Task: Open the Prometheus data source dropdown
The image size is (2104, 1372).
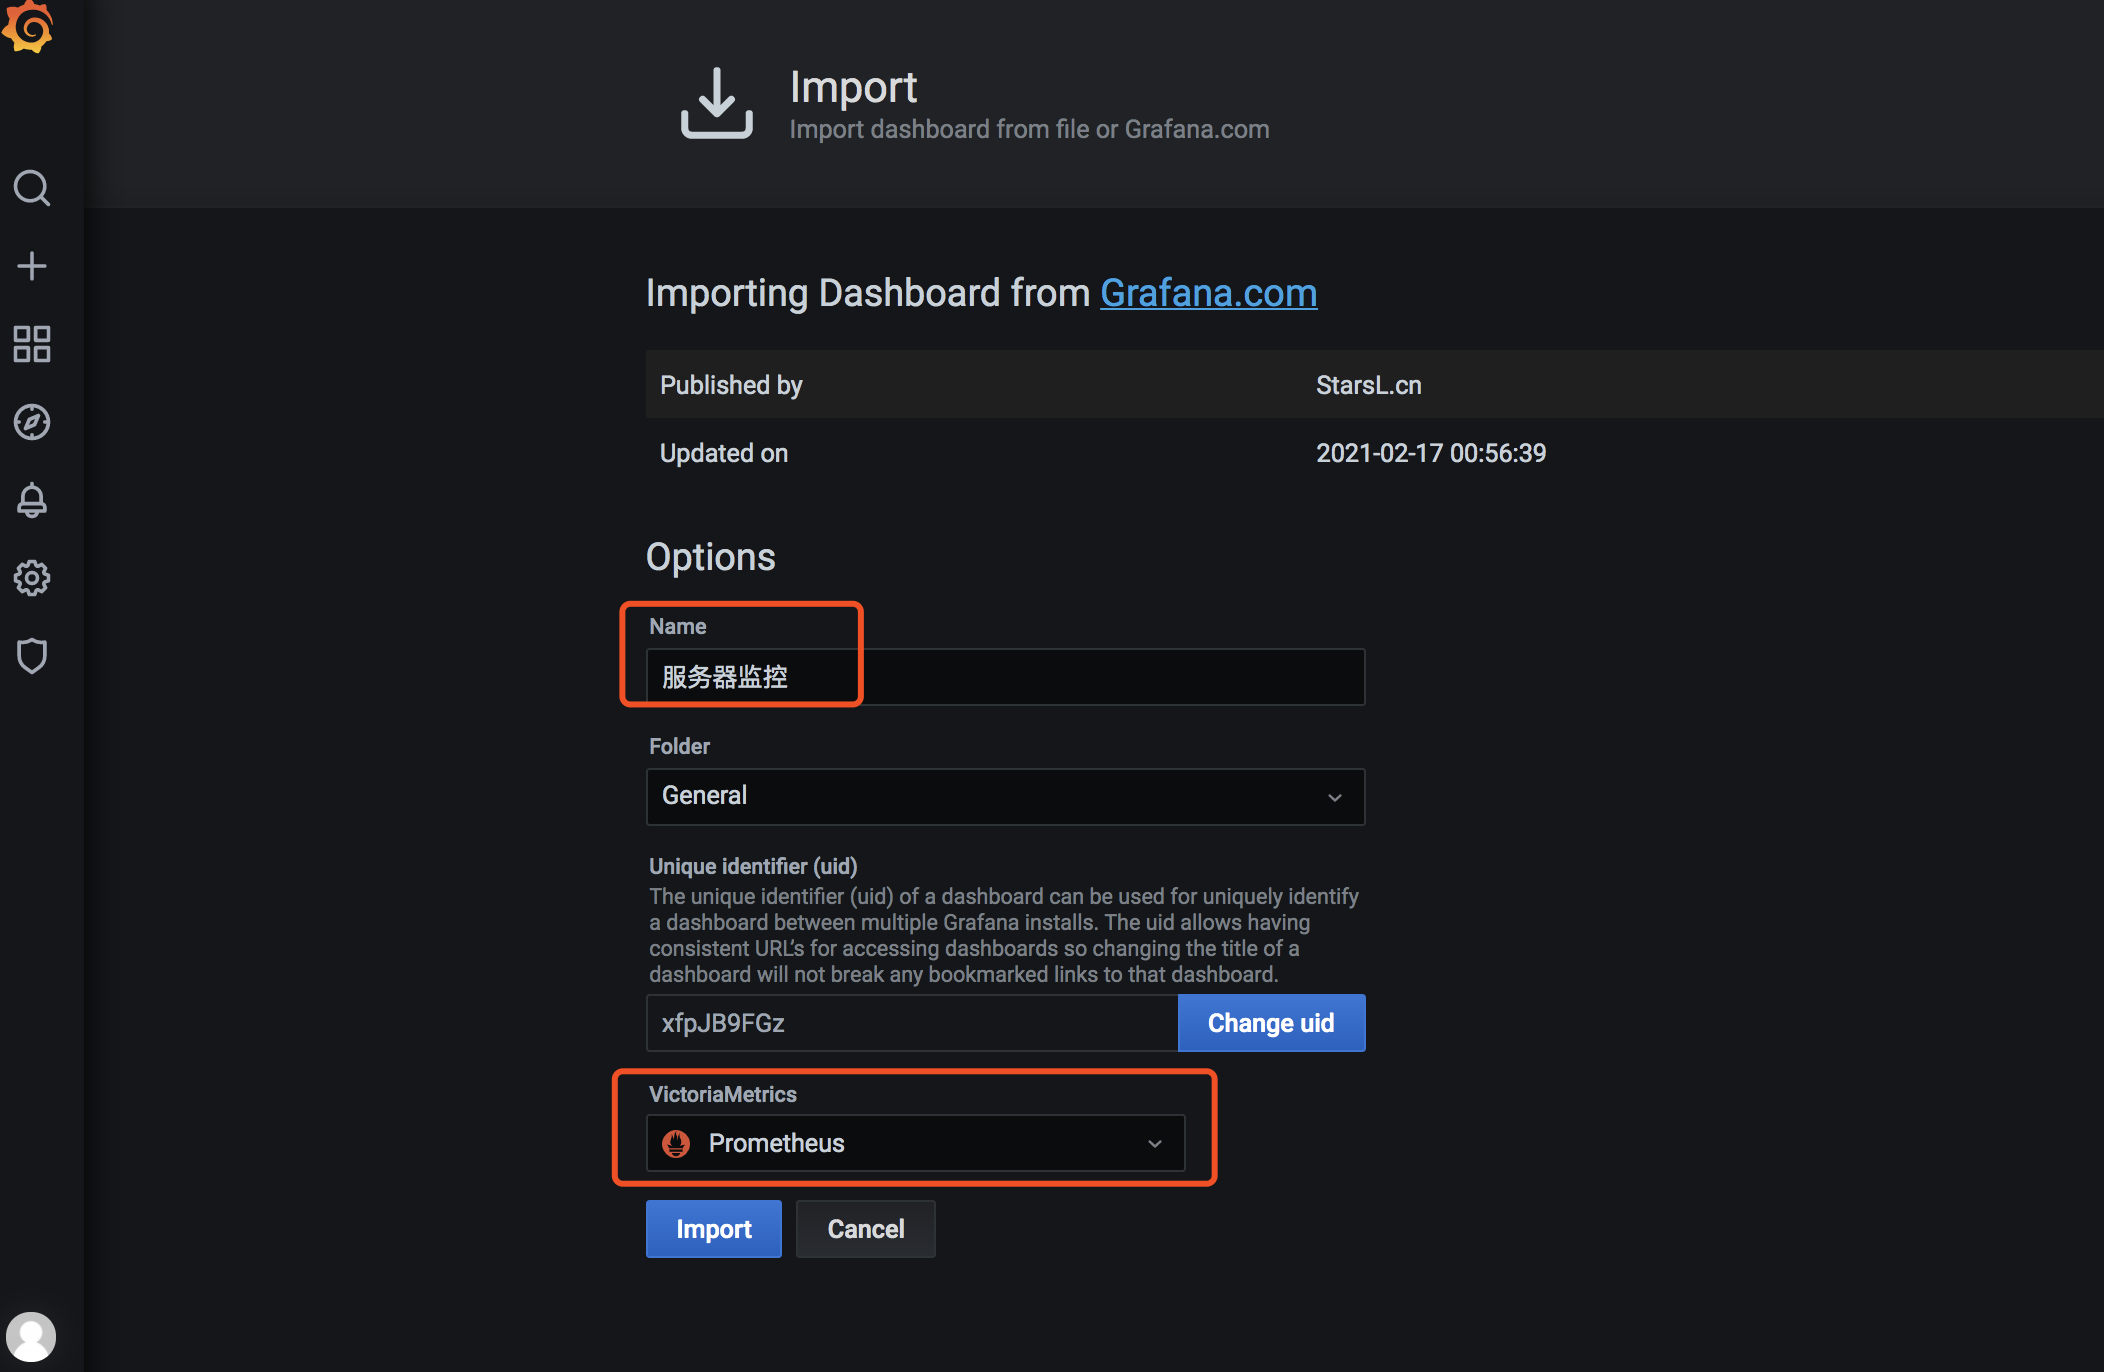Action: (x=916, y=1143)
